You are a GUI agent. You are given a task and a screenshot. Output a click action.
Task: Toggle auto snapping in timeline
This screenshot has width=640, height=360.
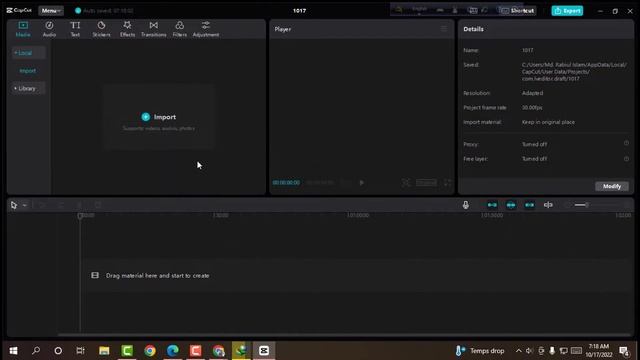point(511,205)
